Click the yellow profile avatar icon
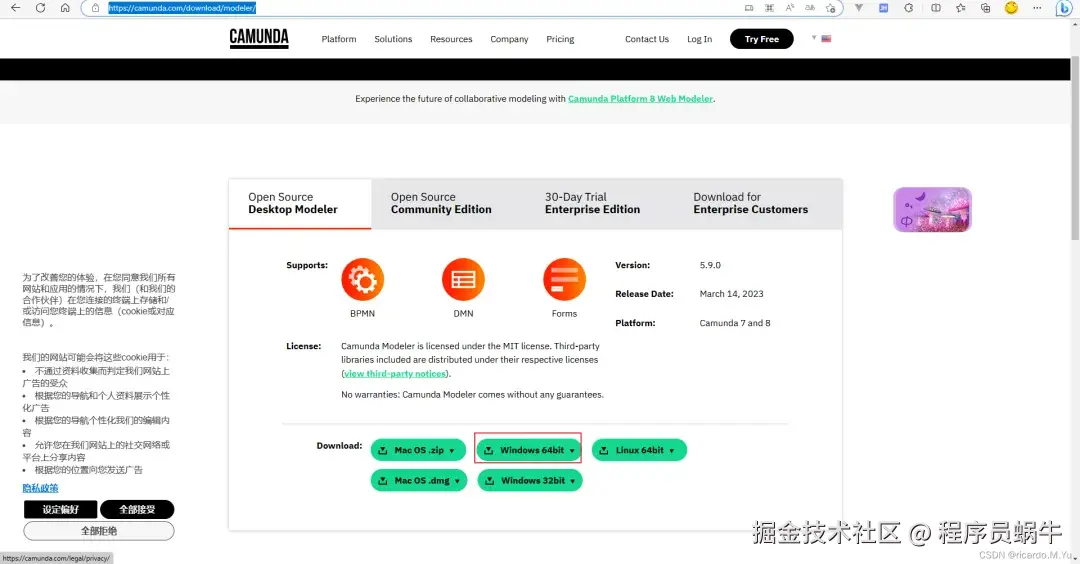1080x564 pixels. (1011, 8)
